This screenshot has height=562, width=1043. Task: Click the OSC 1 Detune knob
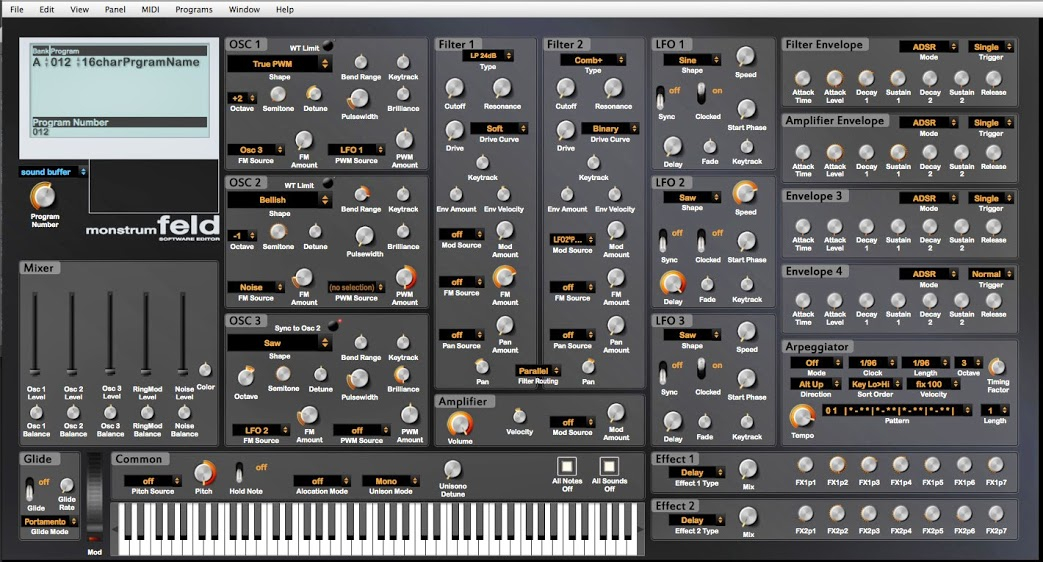[x=314, y=94]
